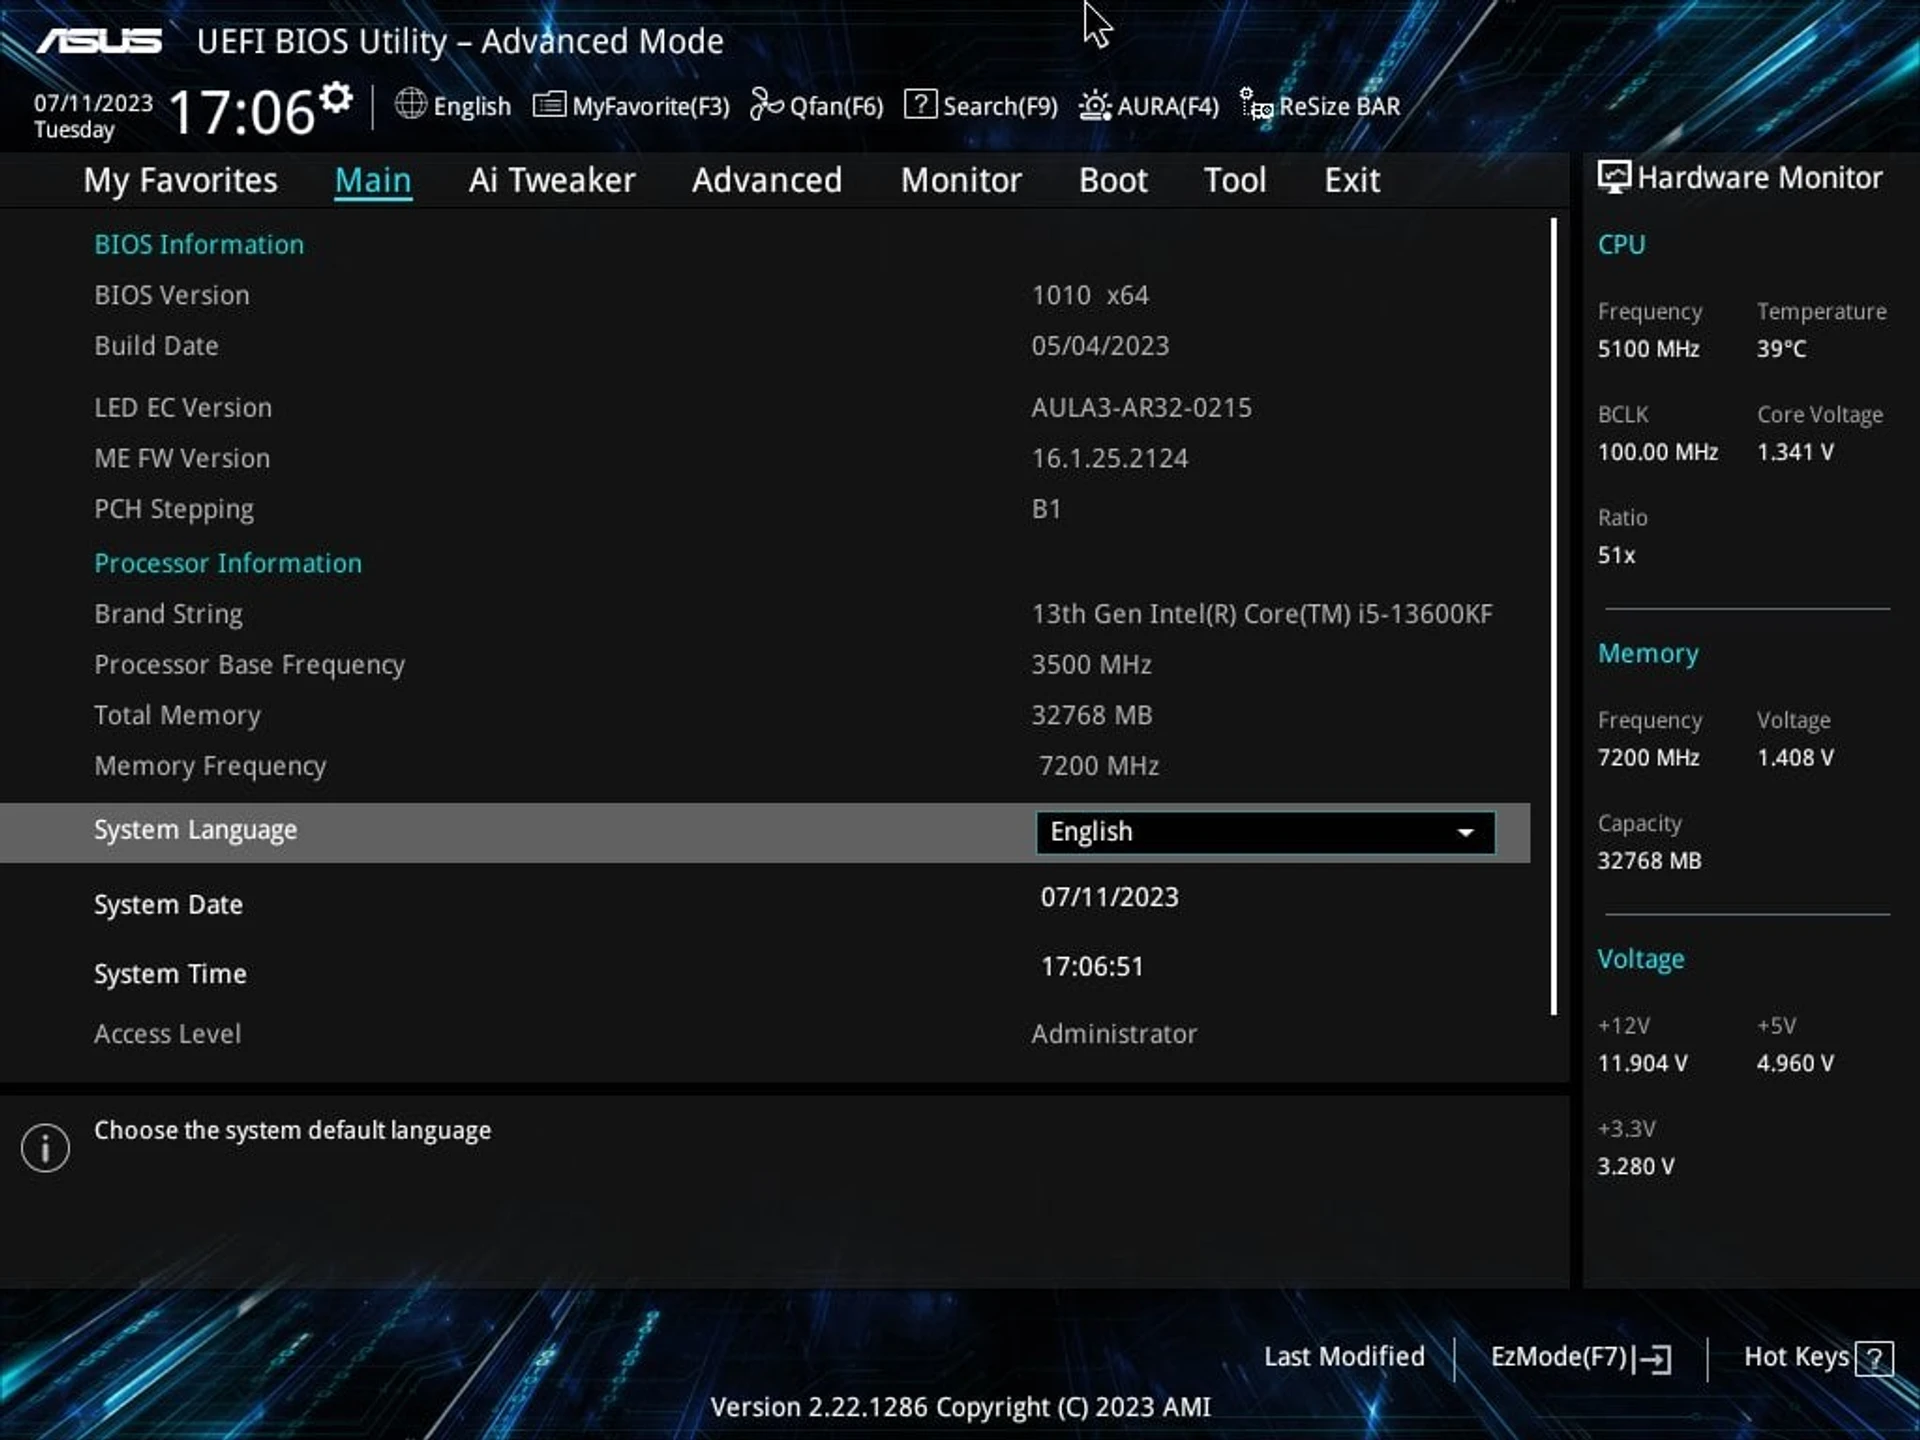1920x1440 pixels.
Task: Click the AURA lighting icon
Action: click(x=1095, y=105)
